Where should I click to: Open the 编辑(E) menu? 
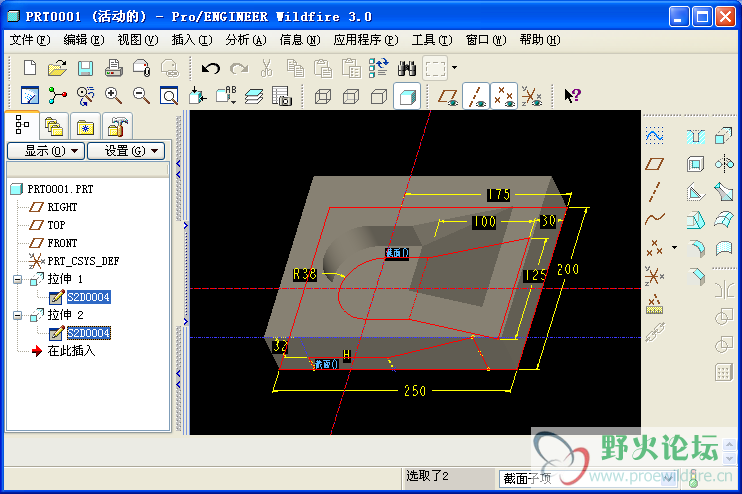point(84,40)
